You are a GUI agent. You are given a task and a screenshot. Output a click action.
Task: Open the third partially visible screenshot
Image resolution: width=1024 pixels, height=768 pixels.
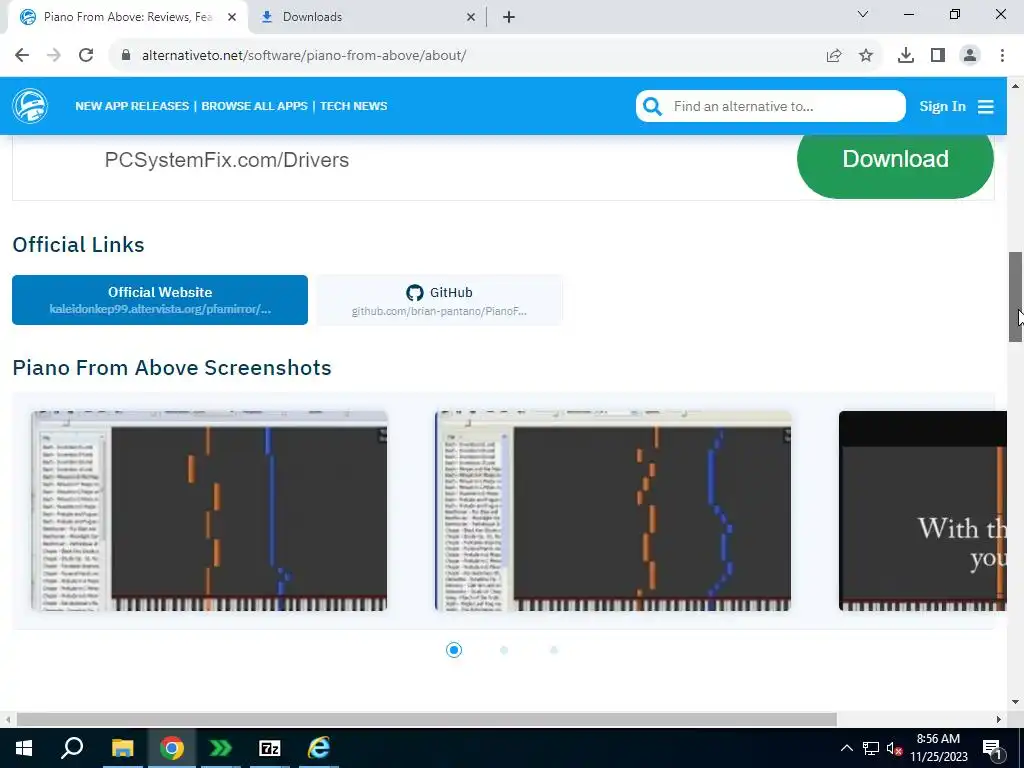coord(922,511)
